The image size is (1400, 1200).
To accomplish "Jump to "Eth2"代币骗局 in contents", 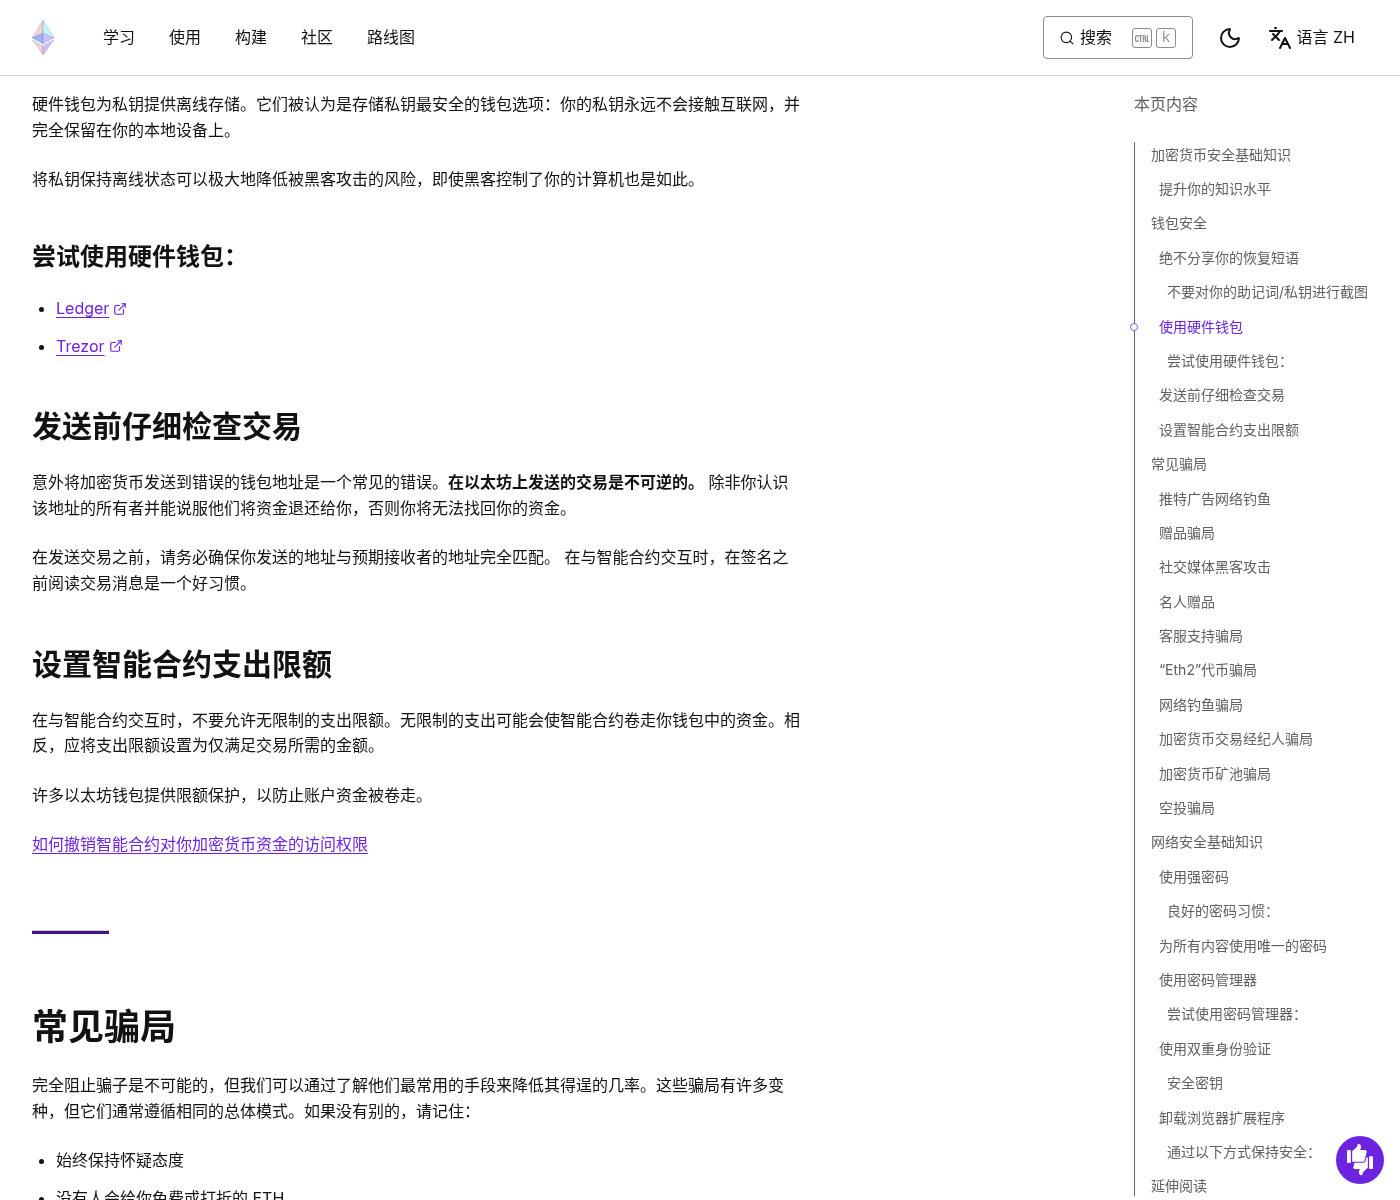I will coord(1207,670).
